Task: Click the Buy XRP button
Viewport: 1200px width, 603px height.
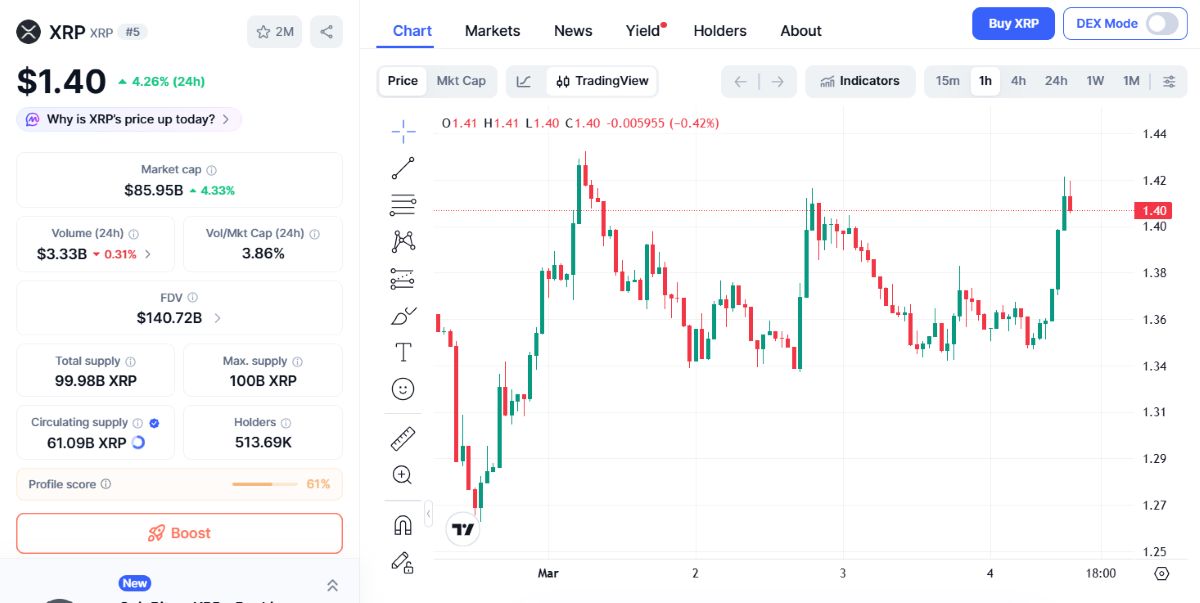Action: [1013, 23]
